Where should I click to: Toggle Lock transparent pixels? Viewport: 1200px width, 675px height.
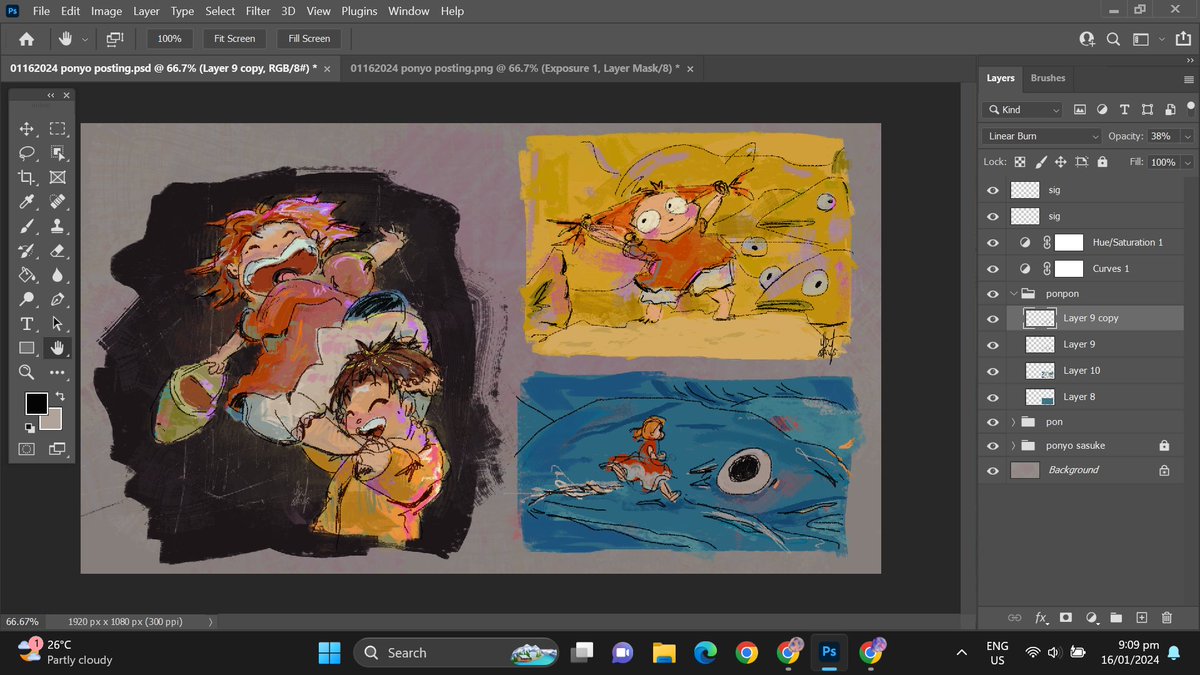1020,161
